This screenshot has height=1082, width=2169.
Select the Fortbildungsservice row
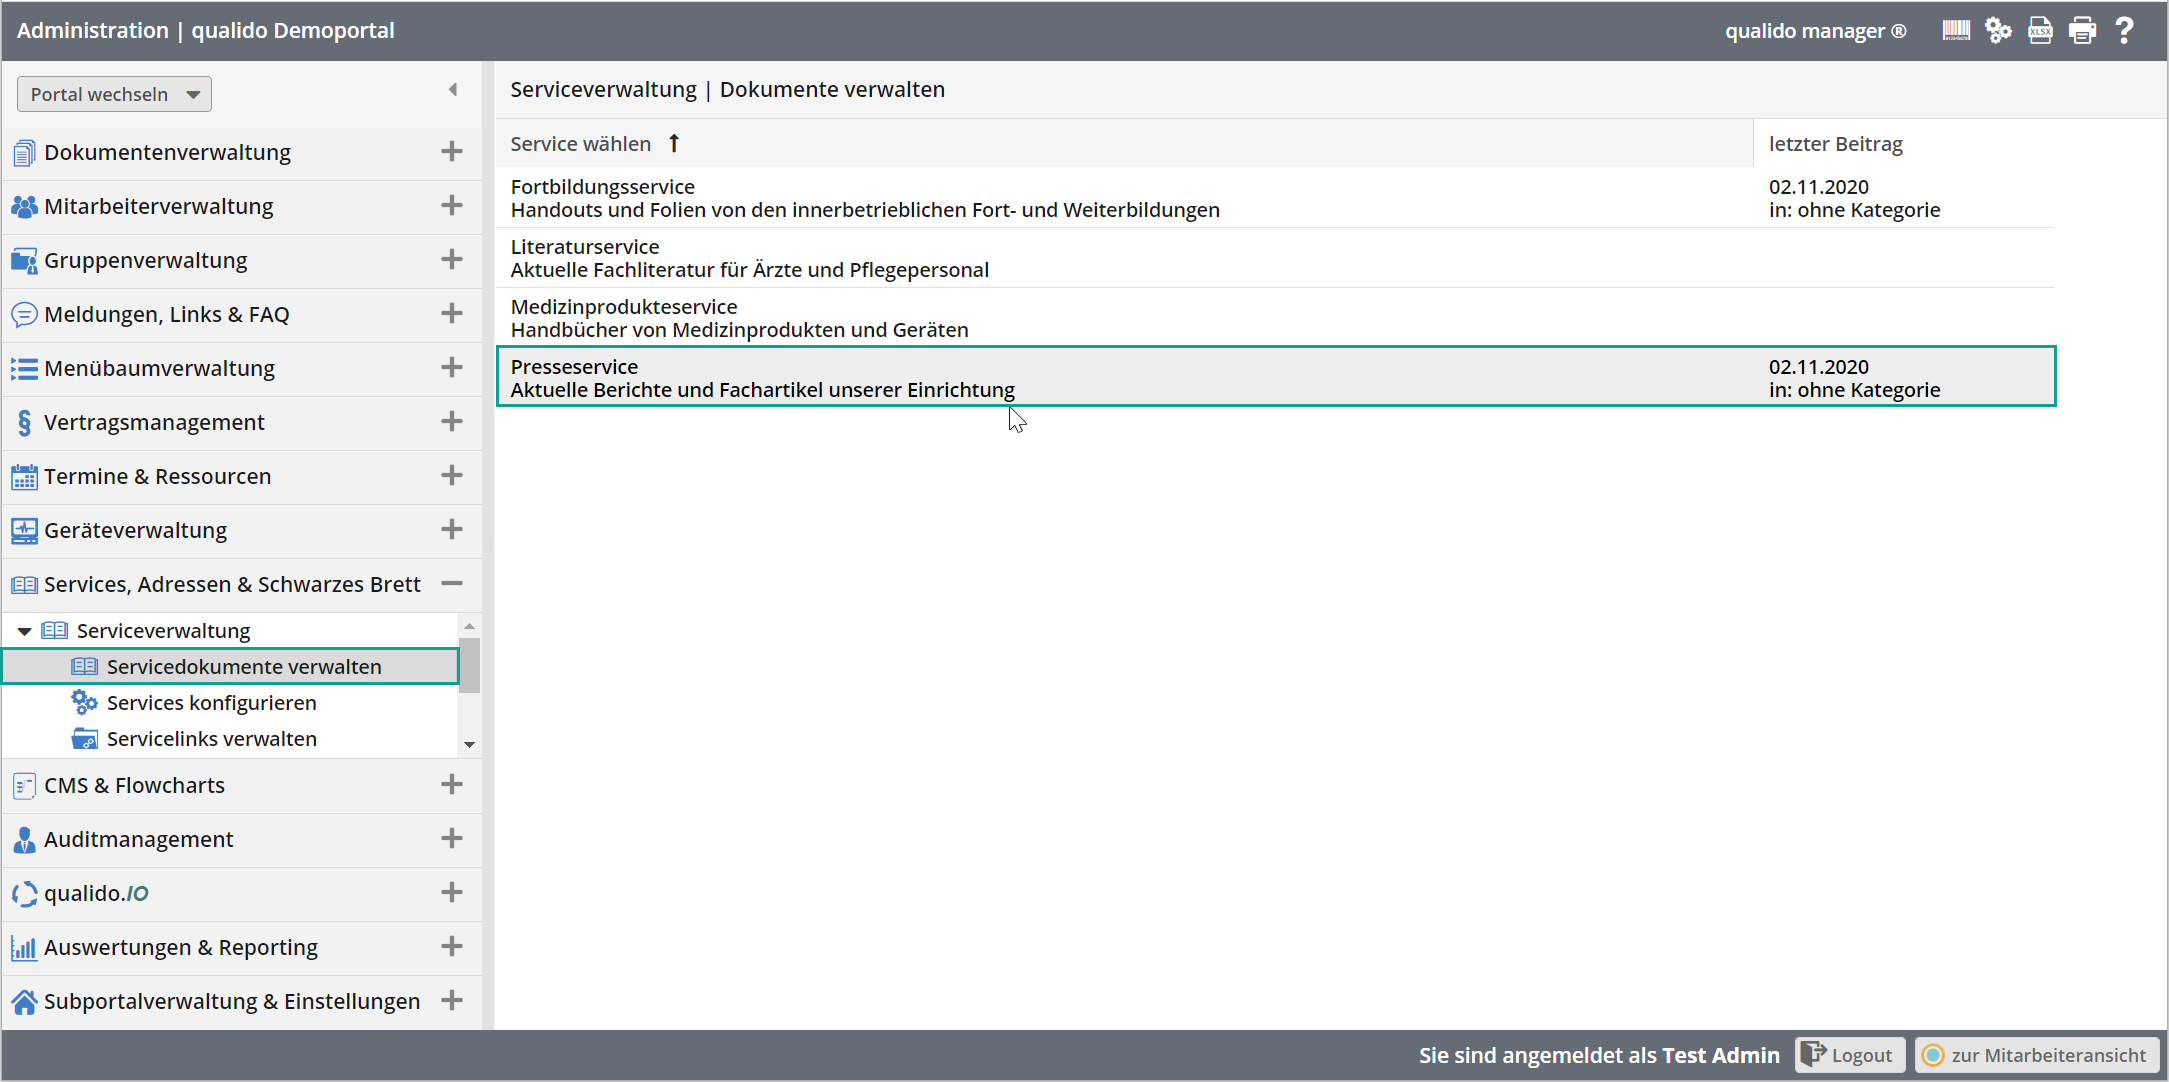(1275, 198)
